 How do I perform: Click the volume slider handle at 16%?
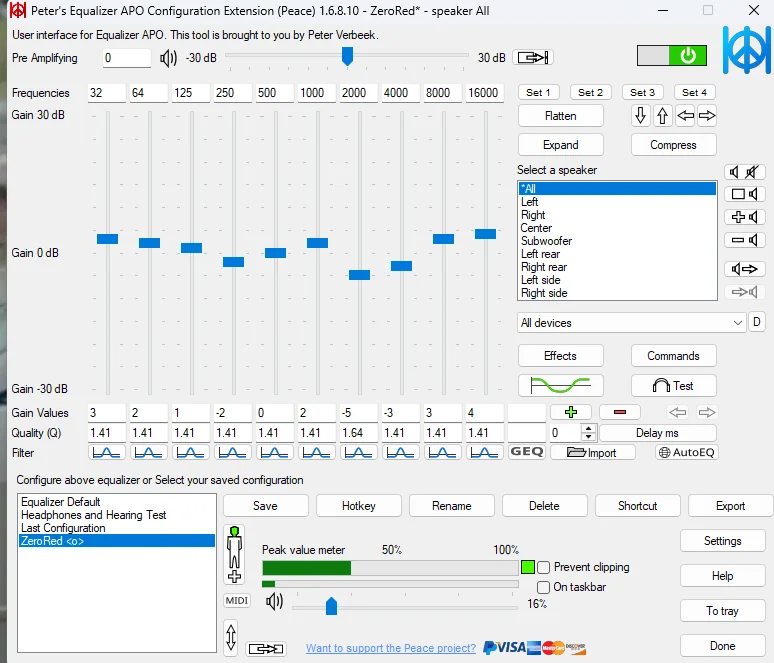(331, 606)
